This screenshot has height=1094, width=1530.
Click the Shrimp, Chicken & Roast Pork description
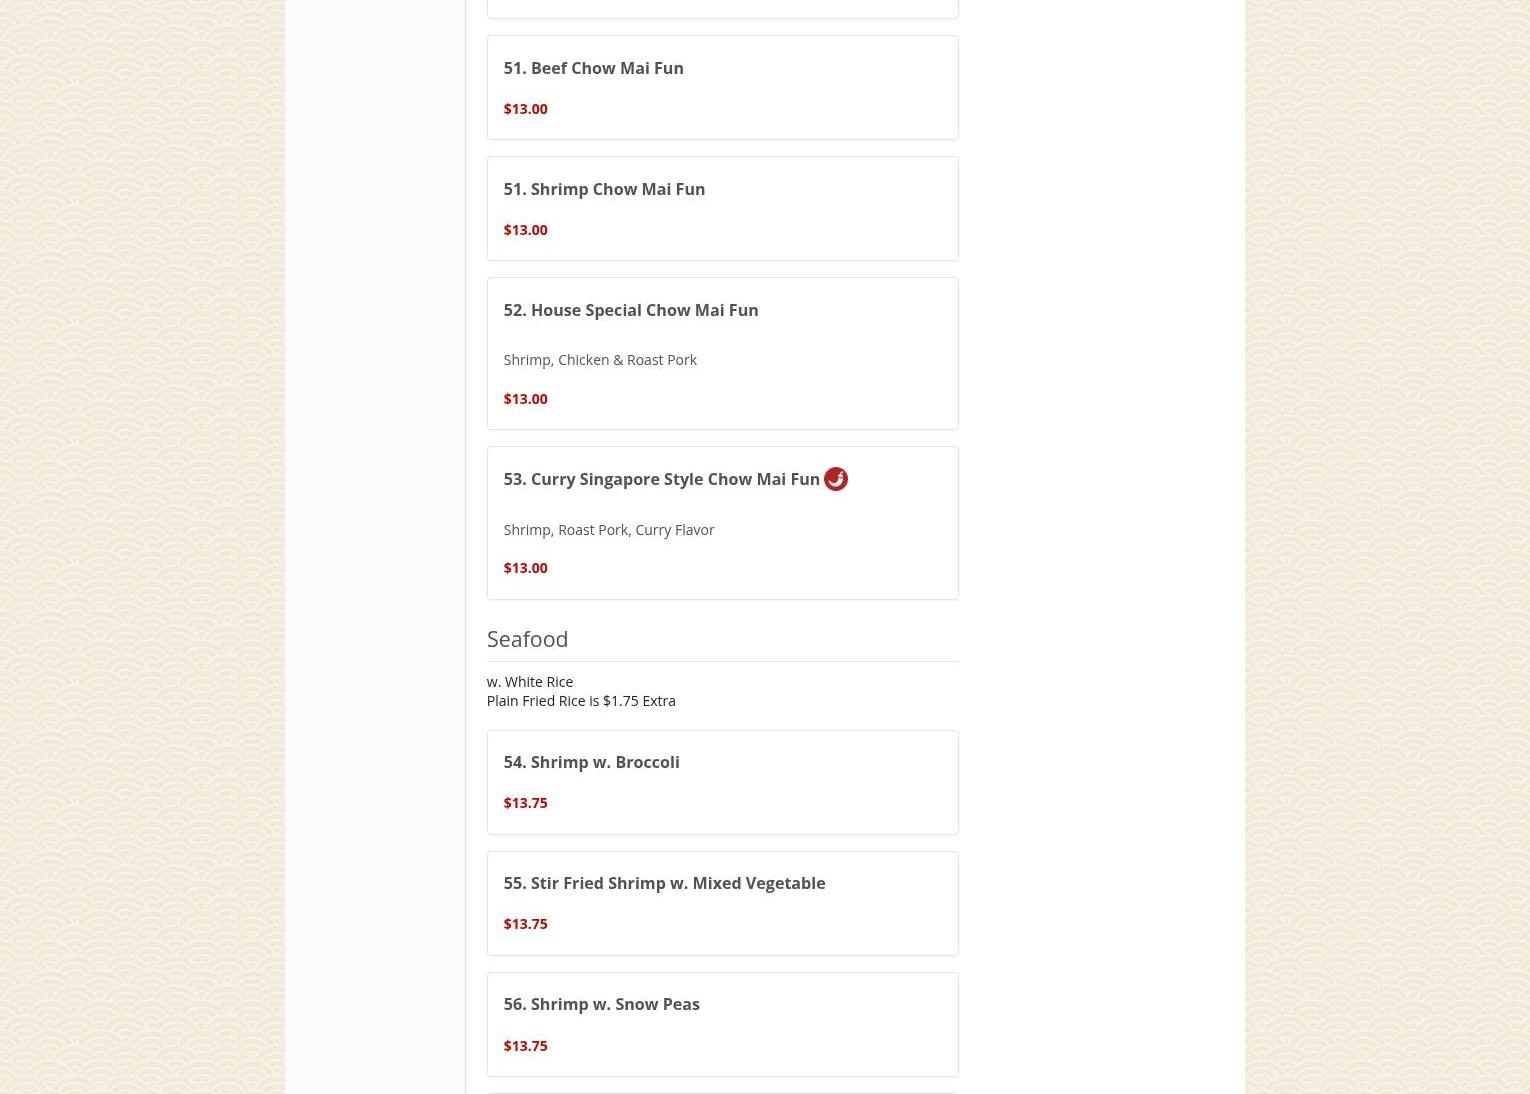pos(600,359)
